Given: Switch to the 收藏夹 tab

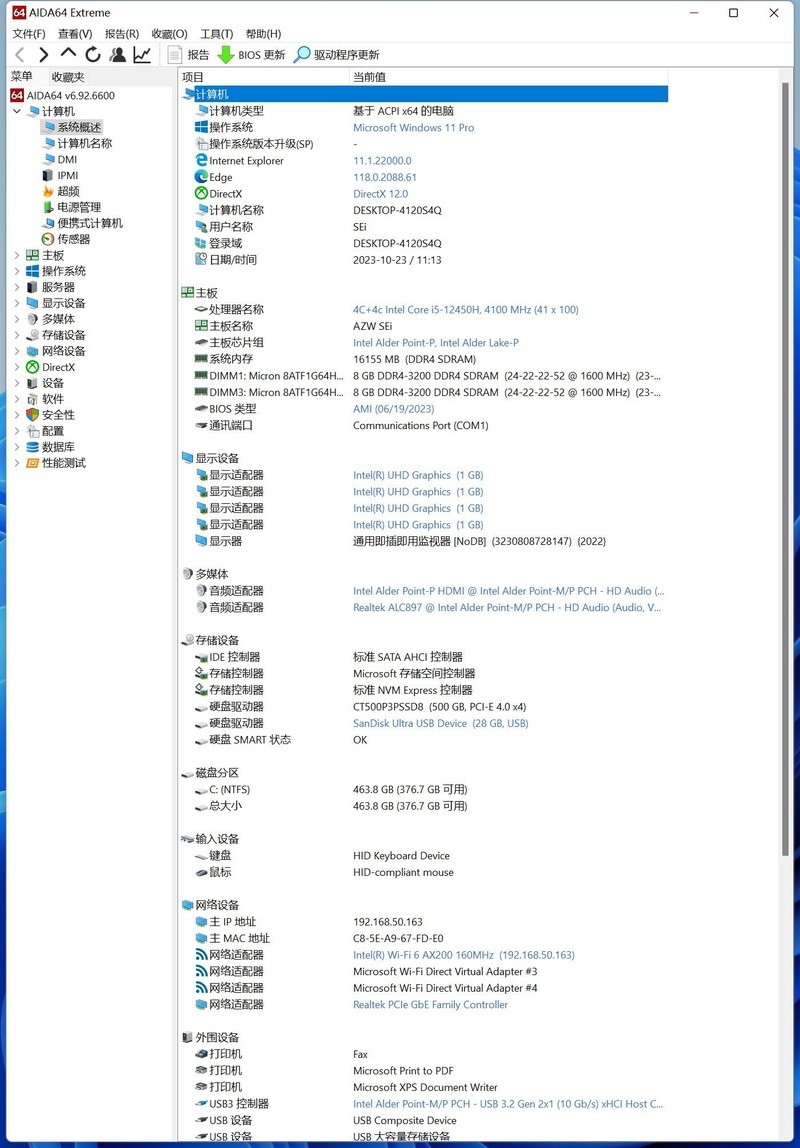Looking at the screenshot, I should point(67,76).
